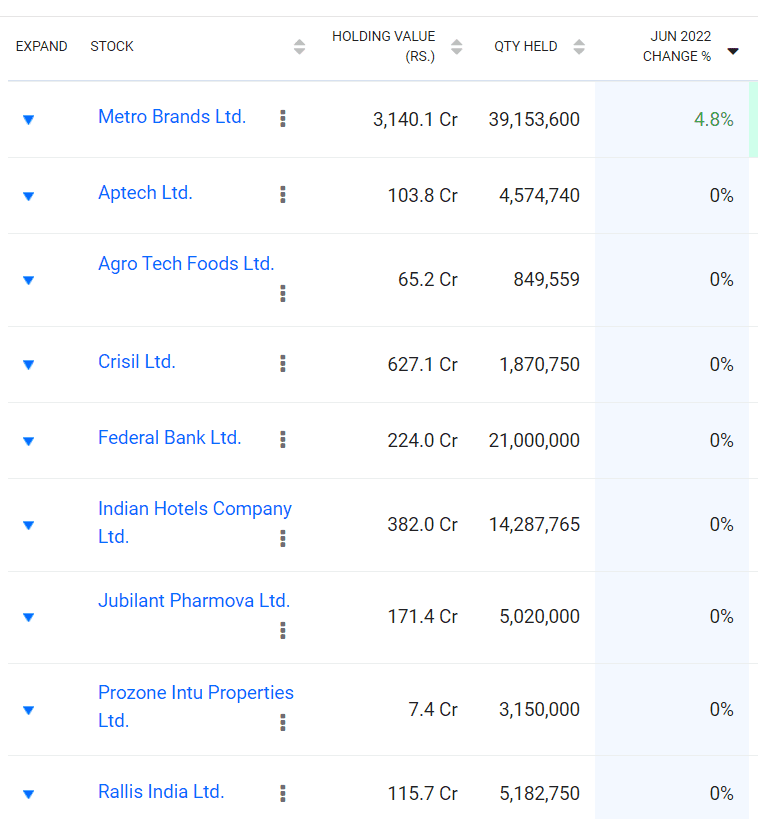
Task: Open the three-dot menu for Prozone Intu Properties Ltd.
Action: (283, 722)
